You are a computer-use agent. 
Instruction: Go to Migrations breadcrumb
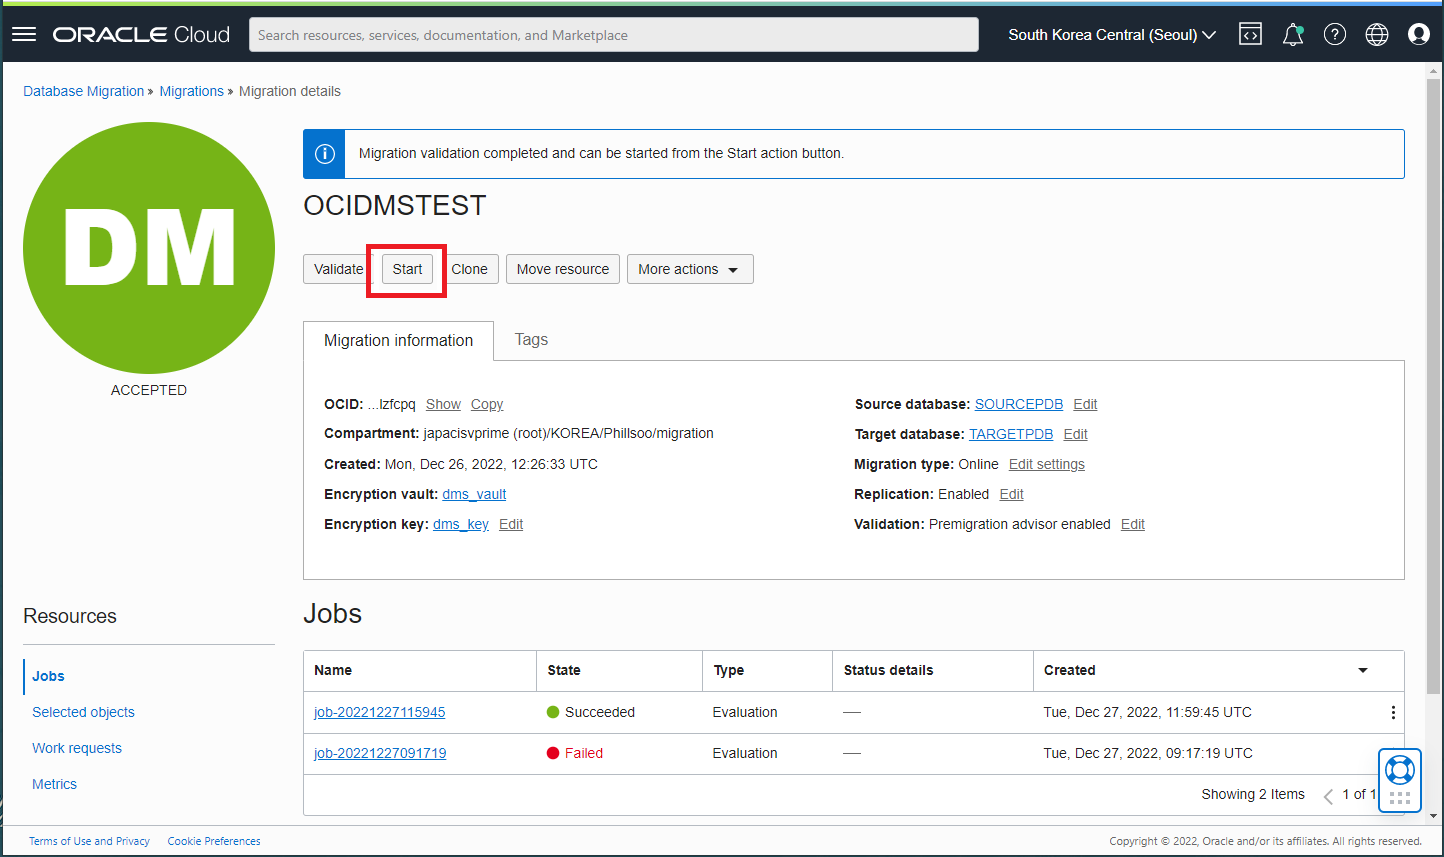coord(192,91)
